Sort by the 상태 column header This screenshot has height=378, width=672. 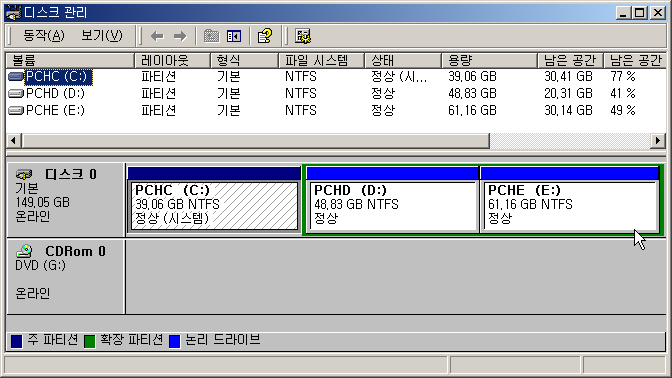click(x=403, y=60)
